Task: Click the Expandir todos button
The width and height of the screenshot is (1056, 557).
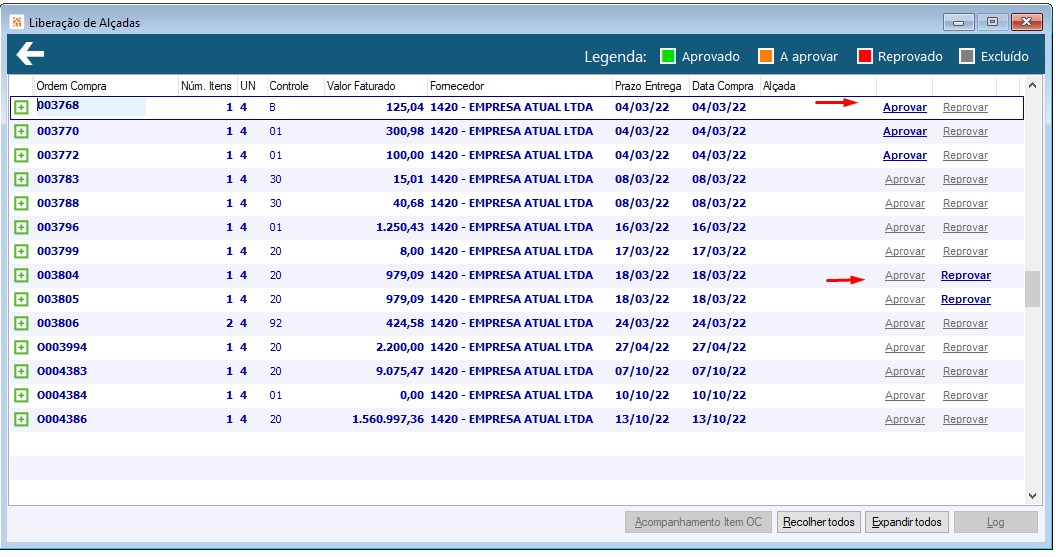Action: (906, 522)
